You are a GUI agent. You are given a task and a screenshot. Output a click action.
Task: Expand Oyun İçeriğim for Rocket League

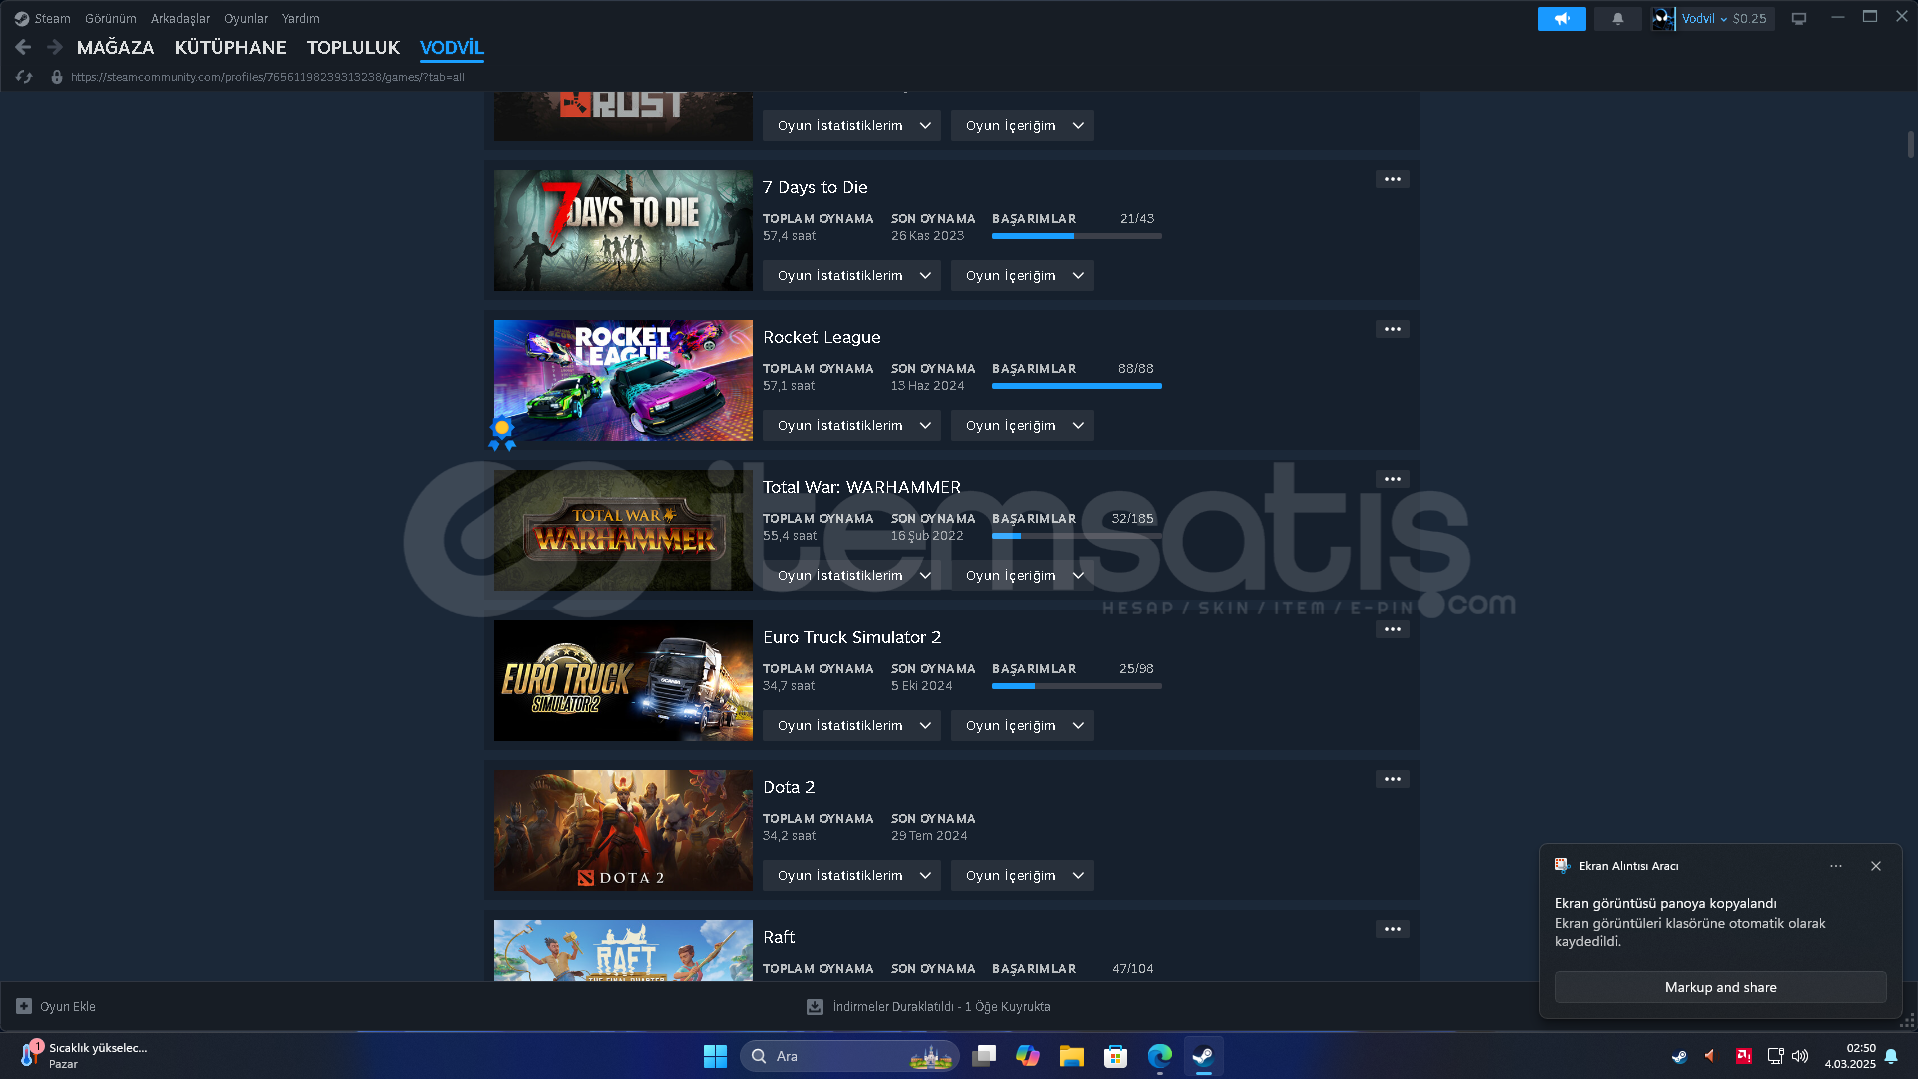coord(1022,425)
